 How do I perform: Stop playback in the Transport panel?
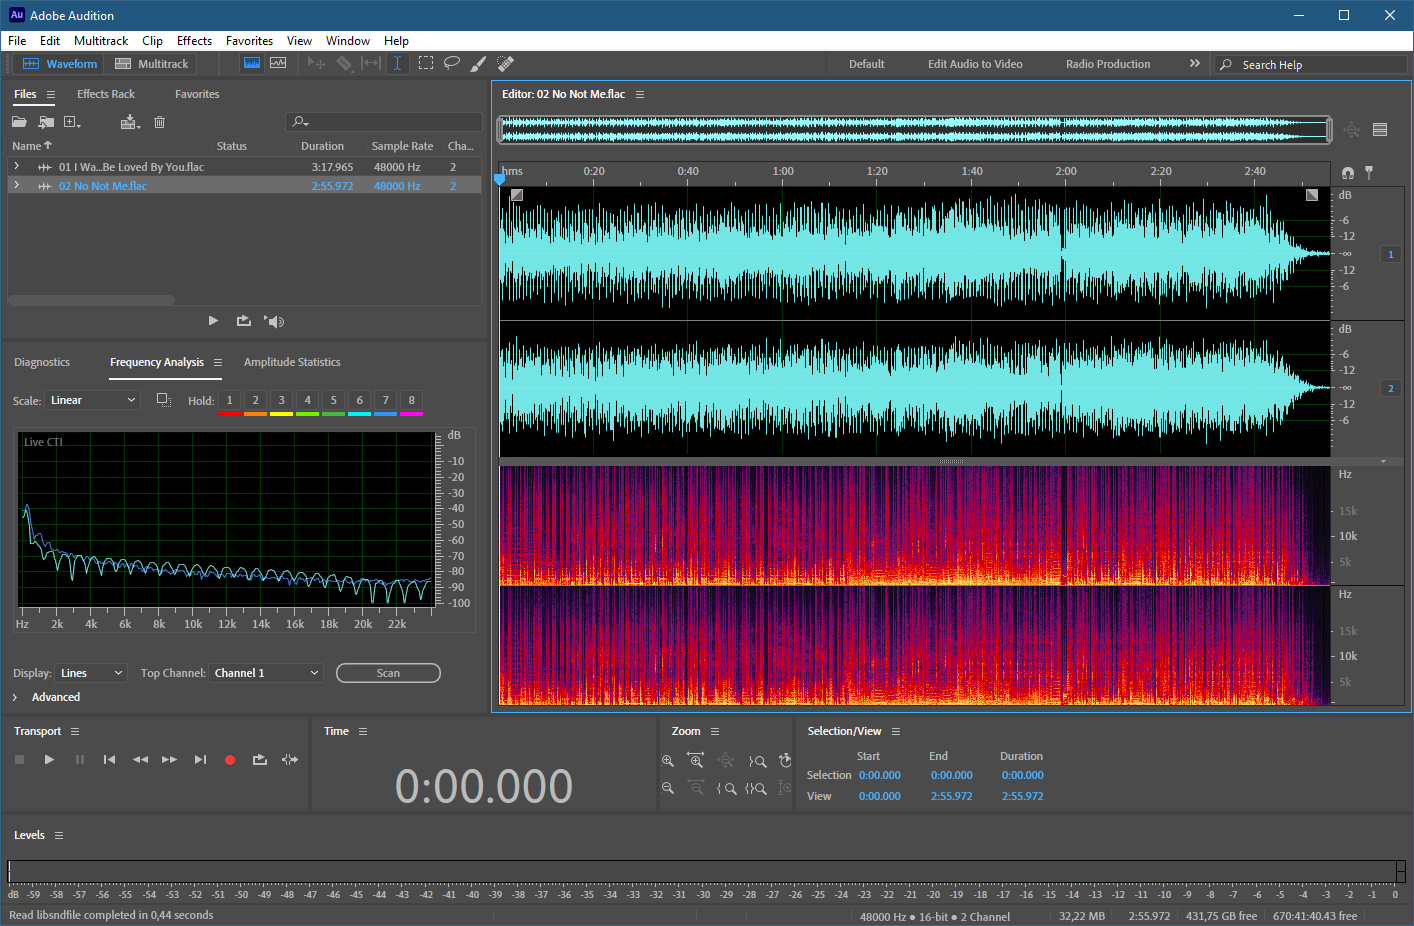point(19,760)
